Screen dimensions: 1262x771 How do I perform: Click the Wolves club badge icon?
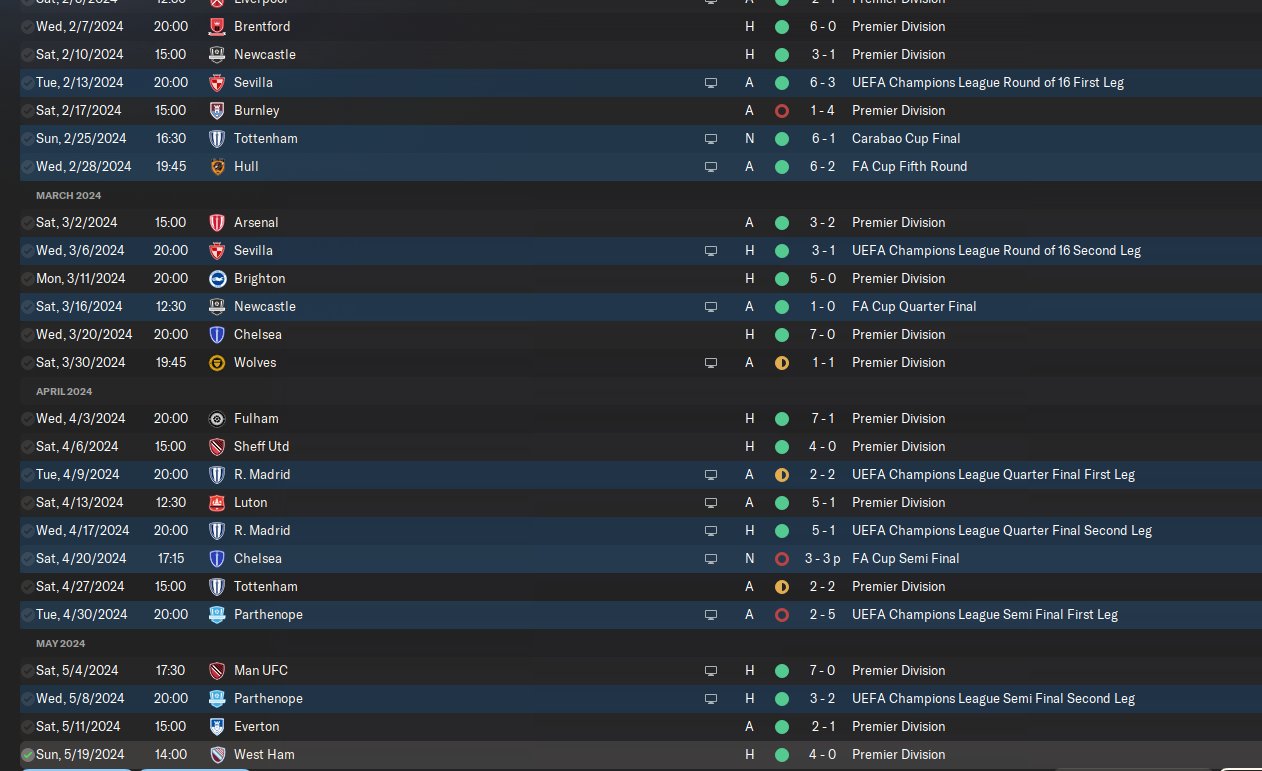tap(217, 362)
